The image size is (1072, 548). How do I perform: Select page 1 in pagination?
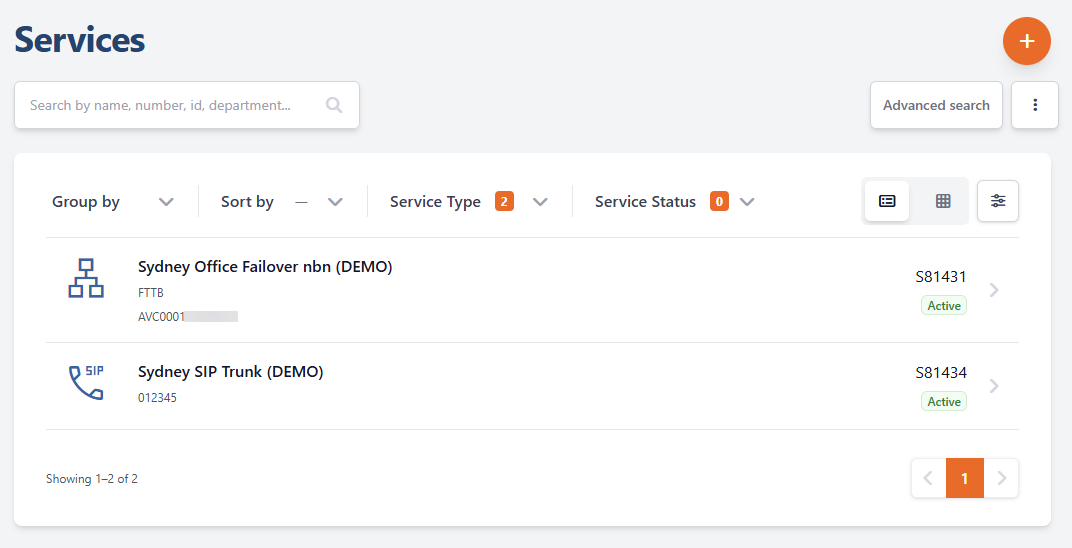pos(965,478)
